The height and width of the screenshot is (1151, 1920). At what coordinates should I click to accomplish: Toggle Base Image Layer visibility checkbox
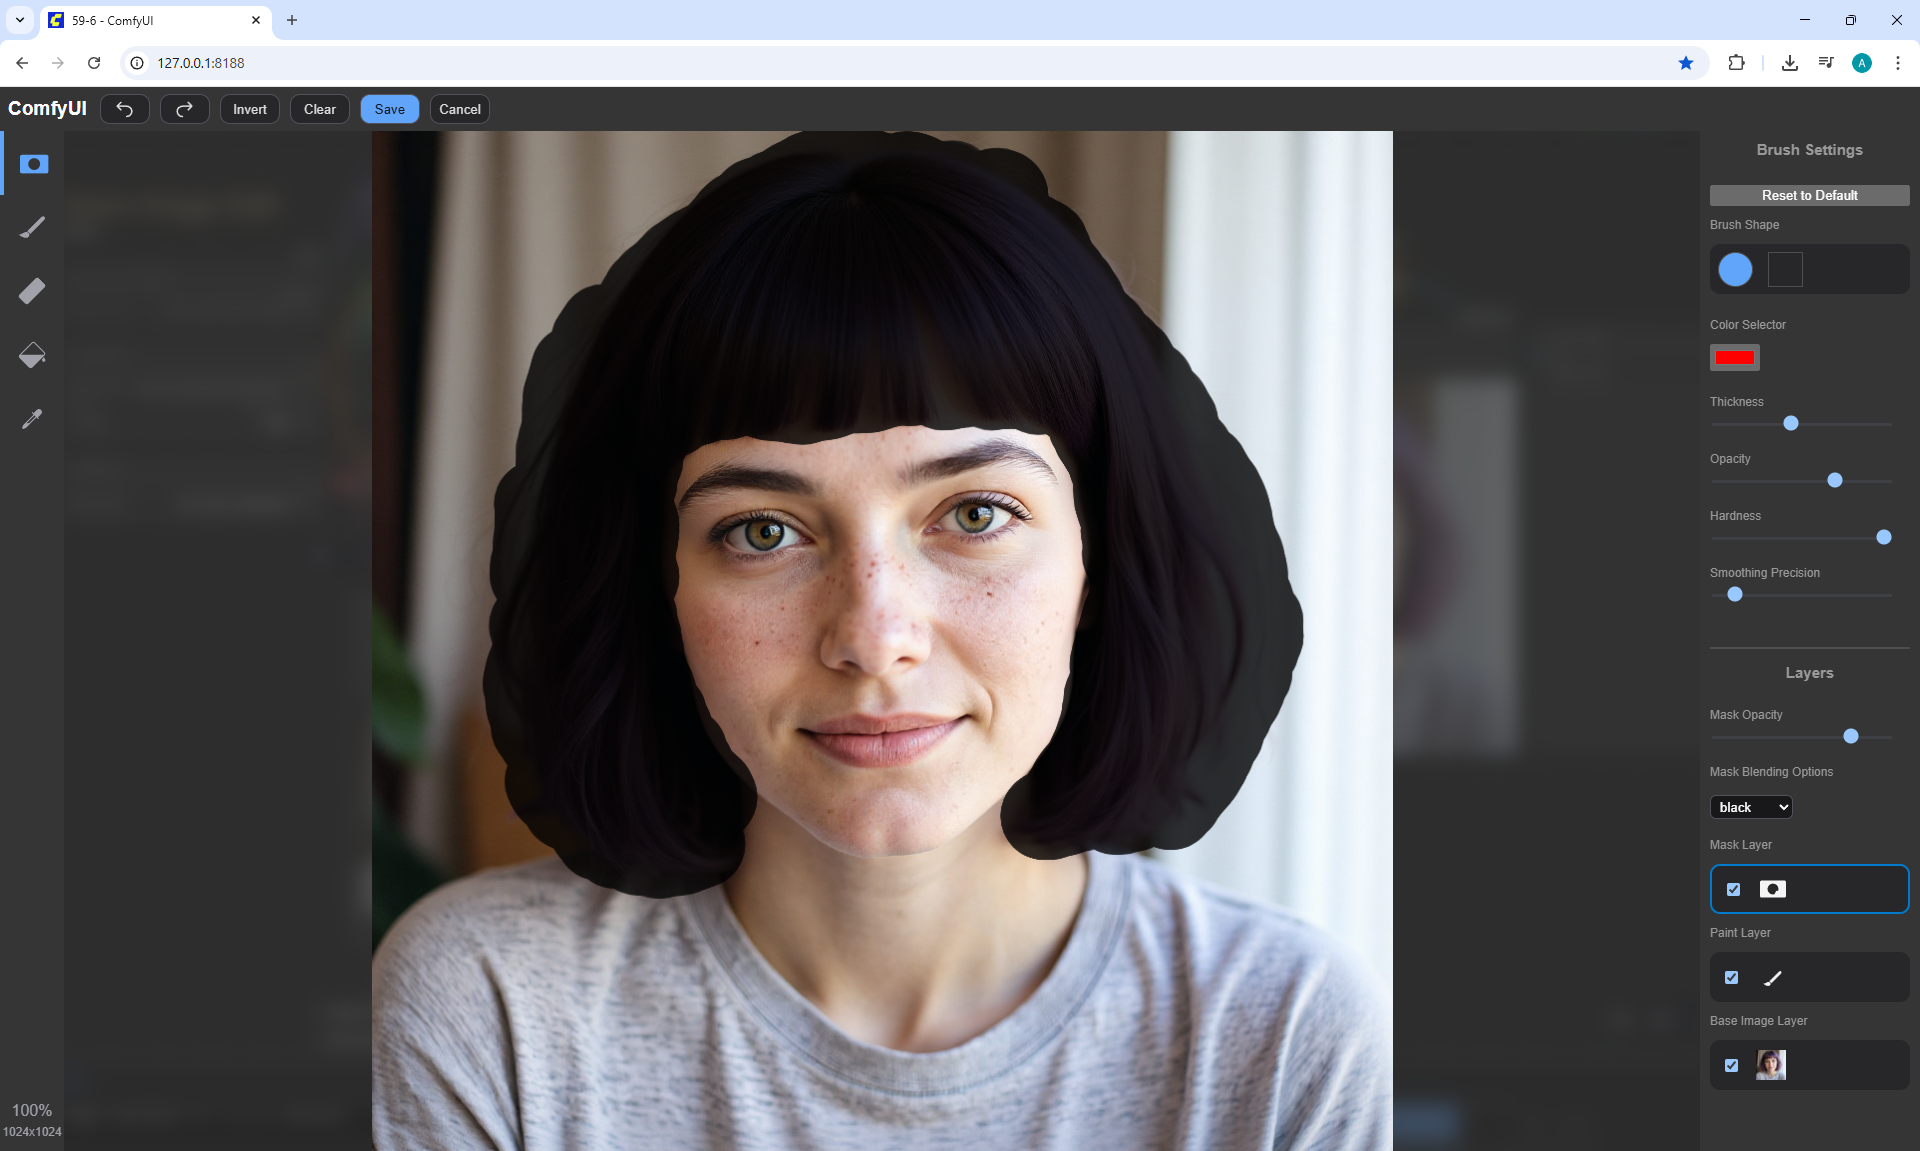(x=1732, y=1065)
